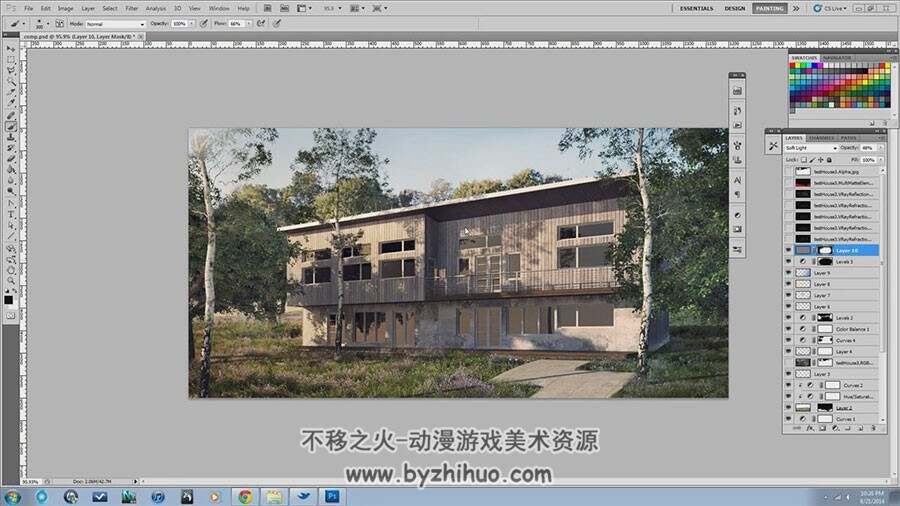Screen dimensions: 900x506
Task: Select Layer 10 mask thumbnail
Action: pyautogui.click(x=825, y=250)
